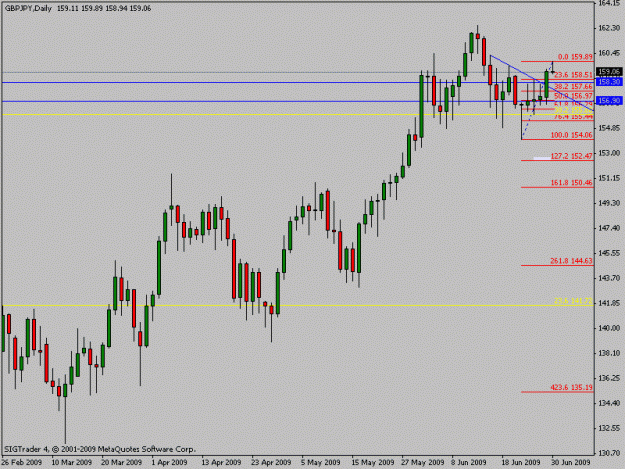The image size is (625, 469).
Task: Select the 100.0 154.06 Fibonacci label
Action: [572, 135]
